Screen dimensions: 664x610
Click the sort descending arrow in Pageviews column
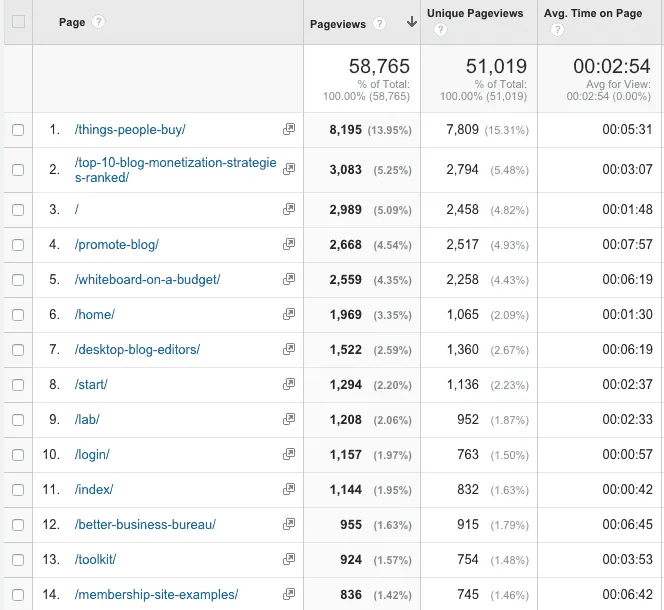[412, 22]
